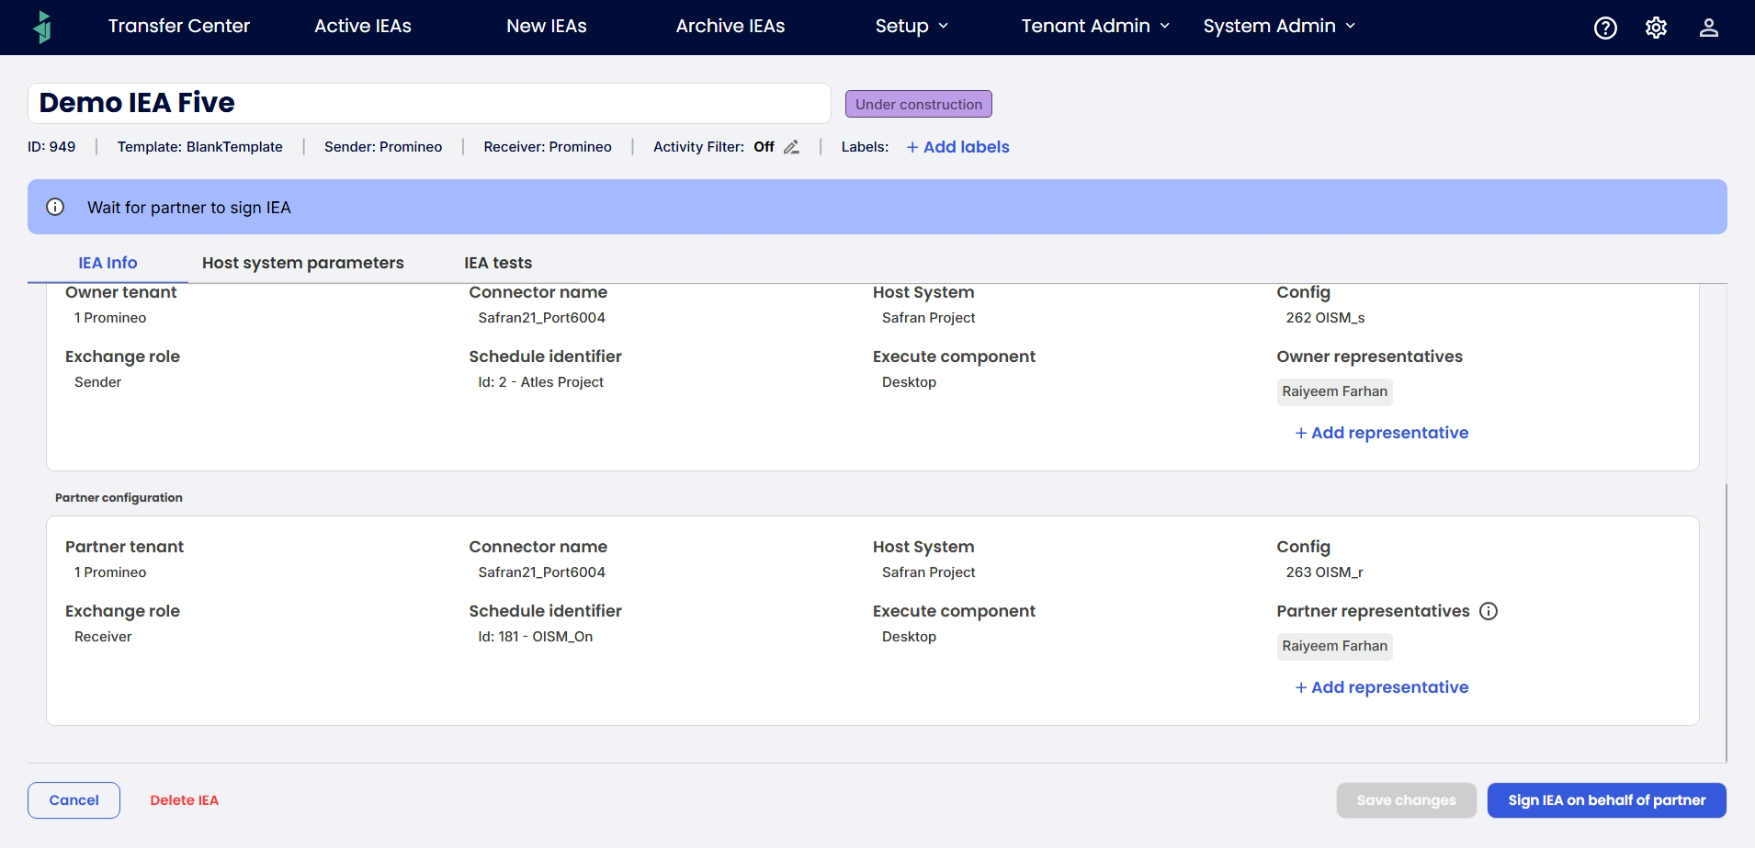Click 'Receiver: Promineo' text
The image size is (1755, 848).
547,147
